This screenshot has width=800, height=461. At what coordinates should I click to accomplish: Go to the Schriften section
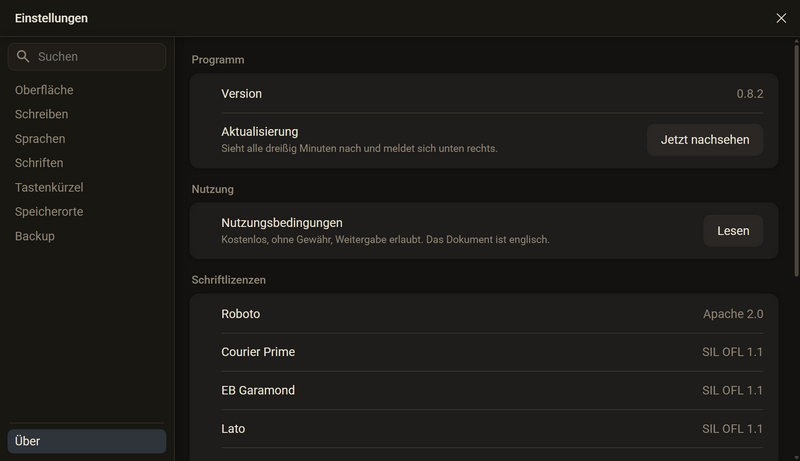tap(39, 163)
